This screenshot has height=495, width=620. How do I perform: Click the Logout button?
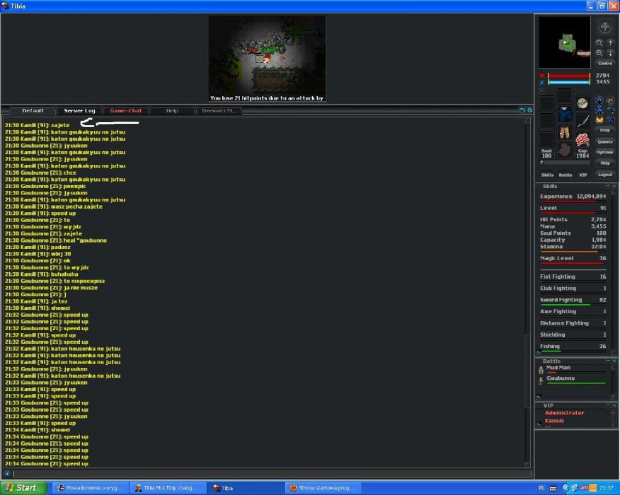(605, 174)
